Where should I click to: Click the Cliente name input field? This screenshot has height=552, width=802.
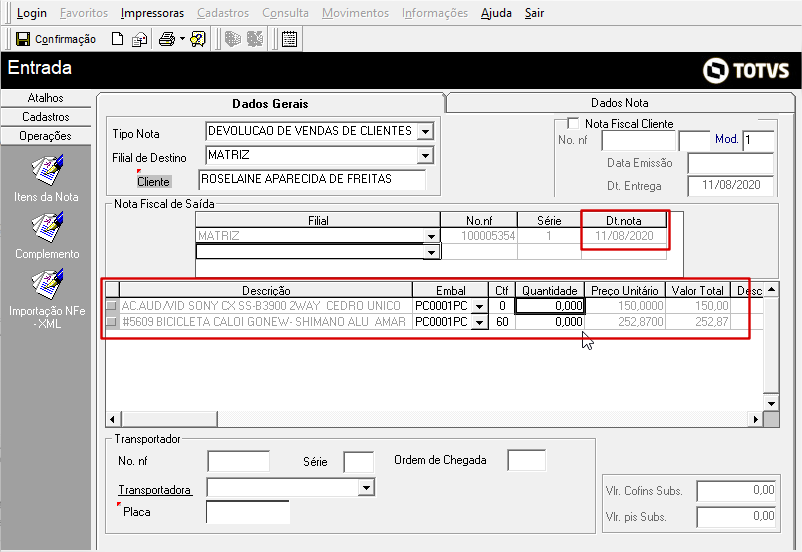coord(312,179)
